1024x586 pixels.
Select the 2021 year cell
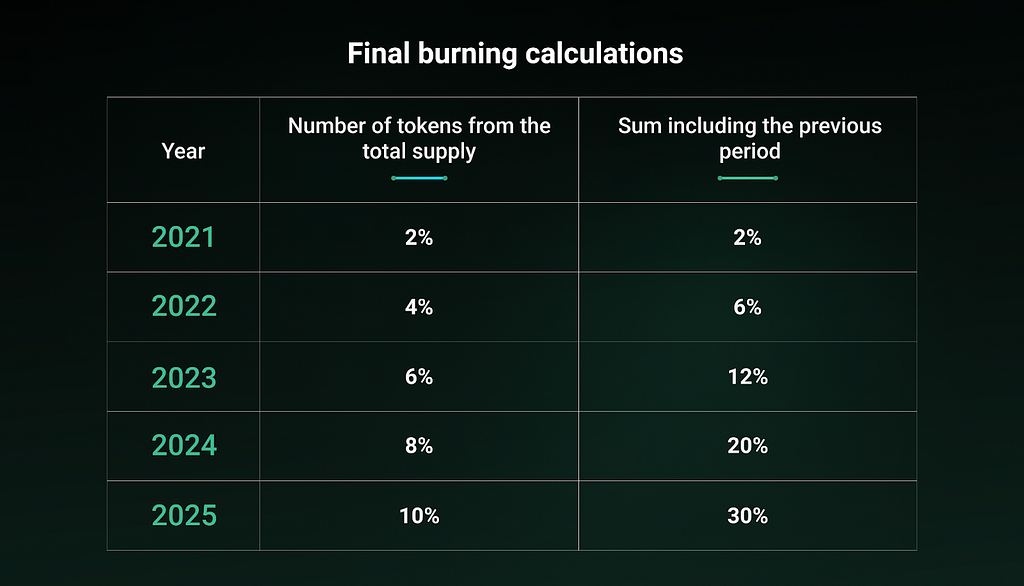click(183, 237)
